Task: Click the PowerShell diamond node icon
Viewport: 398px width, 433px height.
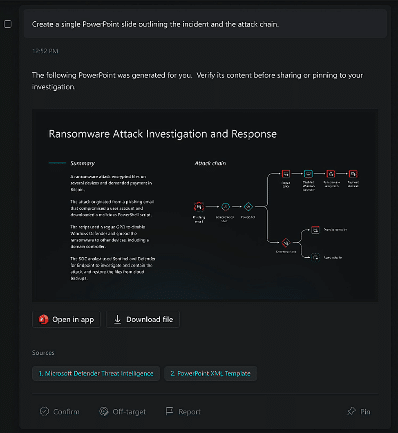Action: (248, 207)
